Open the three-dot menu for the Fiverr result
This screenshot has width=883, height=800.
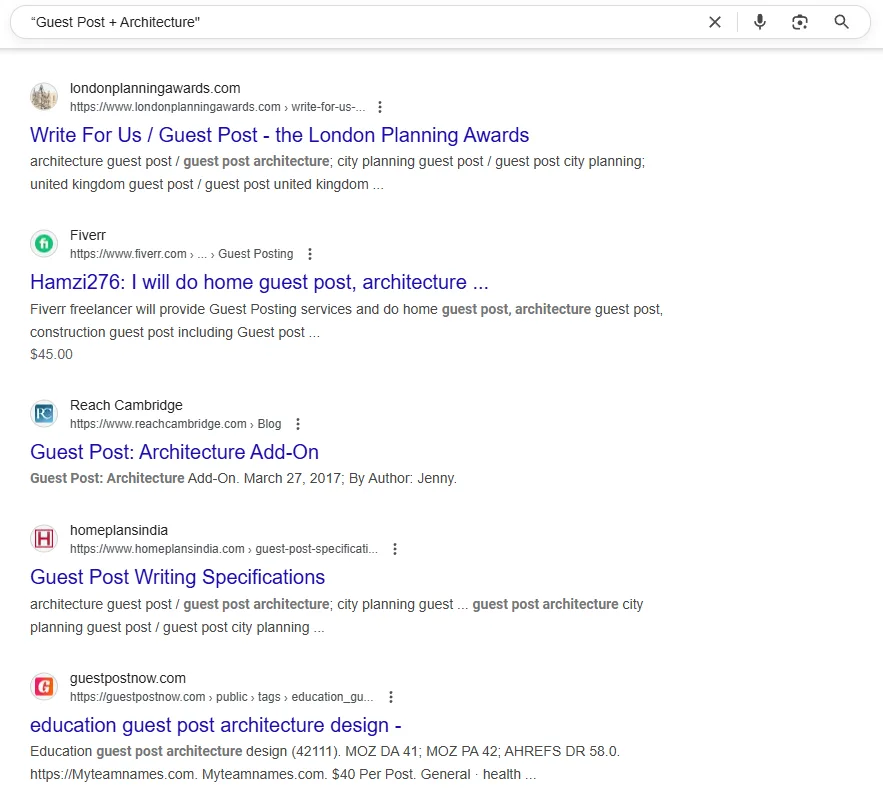[310, 254]
